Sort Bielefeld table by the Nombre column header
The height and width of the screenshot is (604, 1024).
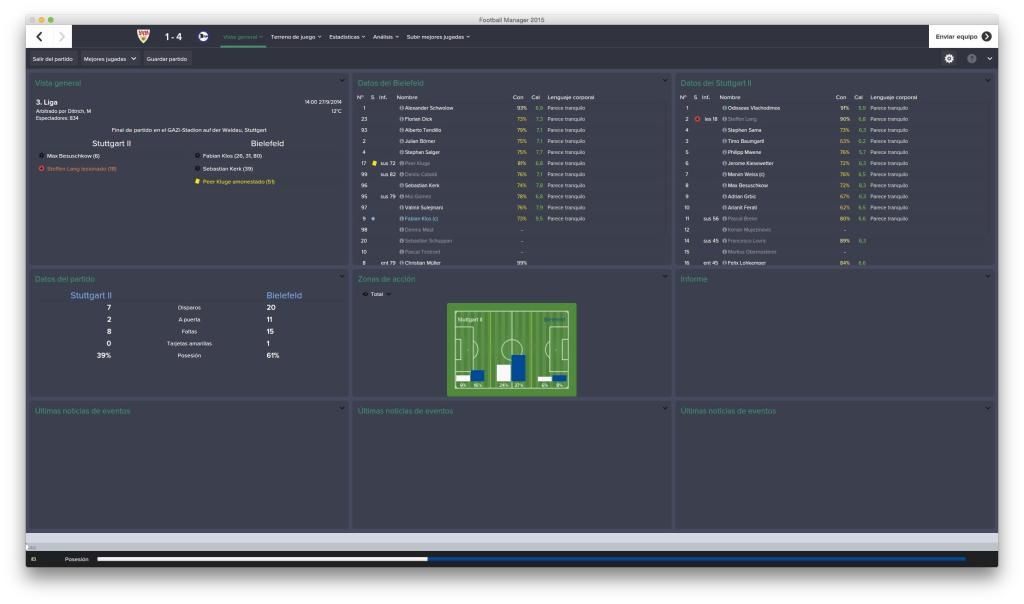[407, 97]
